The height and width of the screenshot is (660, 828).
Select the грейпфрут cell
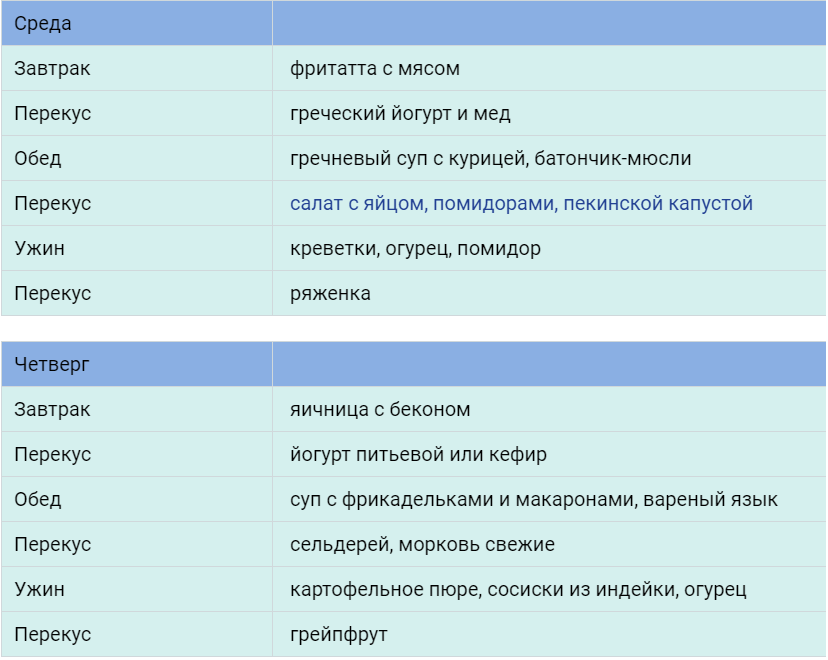(549, 634)
